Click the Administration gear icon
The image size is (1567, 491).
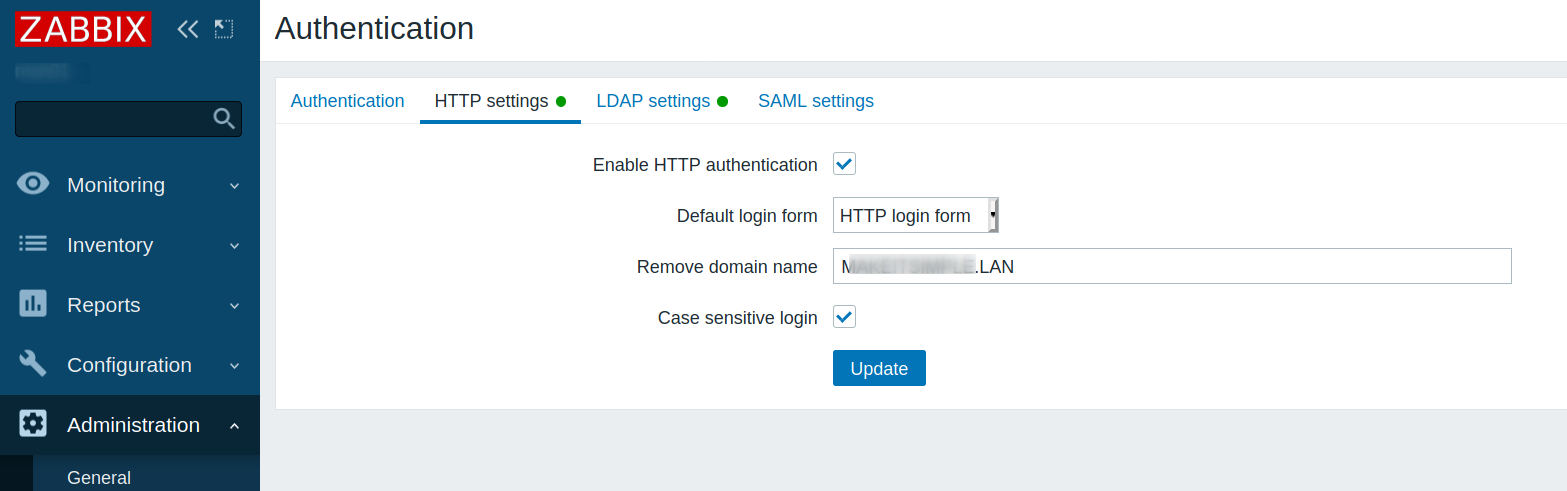[33, 424]
